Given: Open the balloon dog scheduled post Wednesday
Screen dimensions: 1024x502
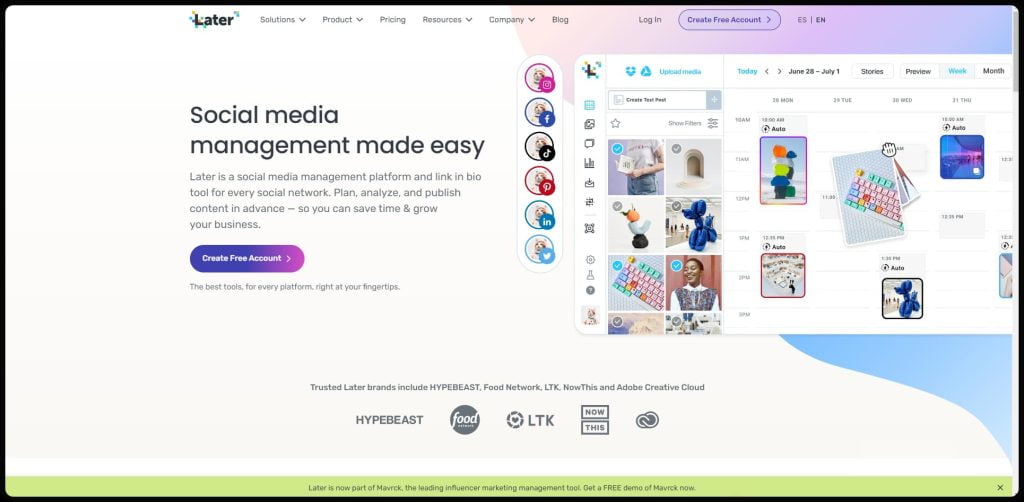Looking at the screenshot, I should pyautogui.click(x=902, y=298).
